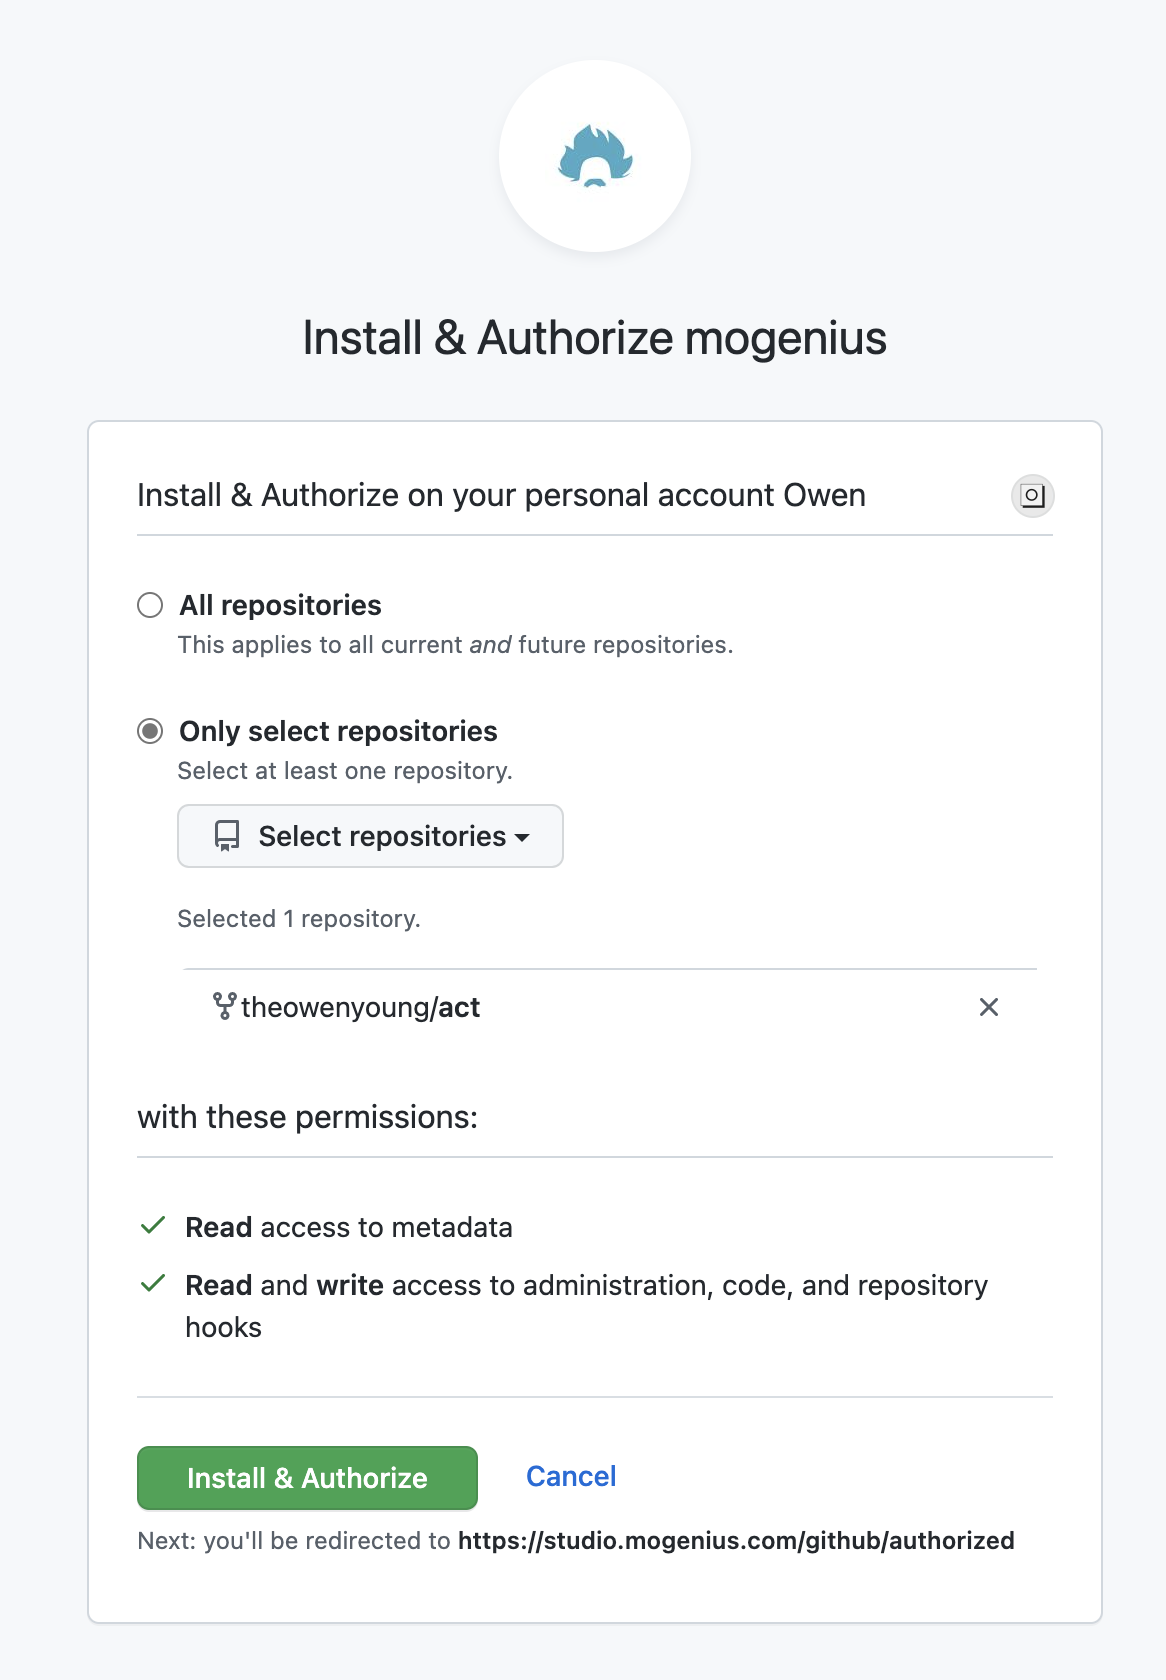This screenshot has height=1680, width=1166.
Task: Click the mogenius app logo avatar
Action: pos(595,156)
